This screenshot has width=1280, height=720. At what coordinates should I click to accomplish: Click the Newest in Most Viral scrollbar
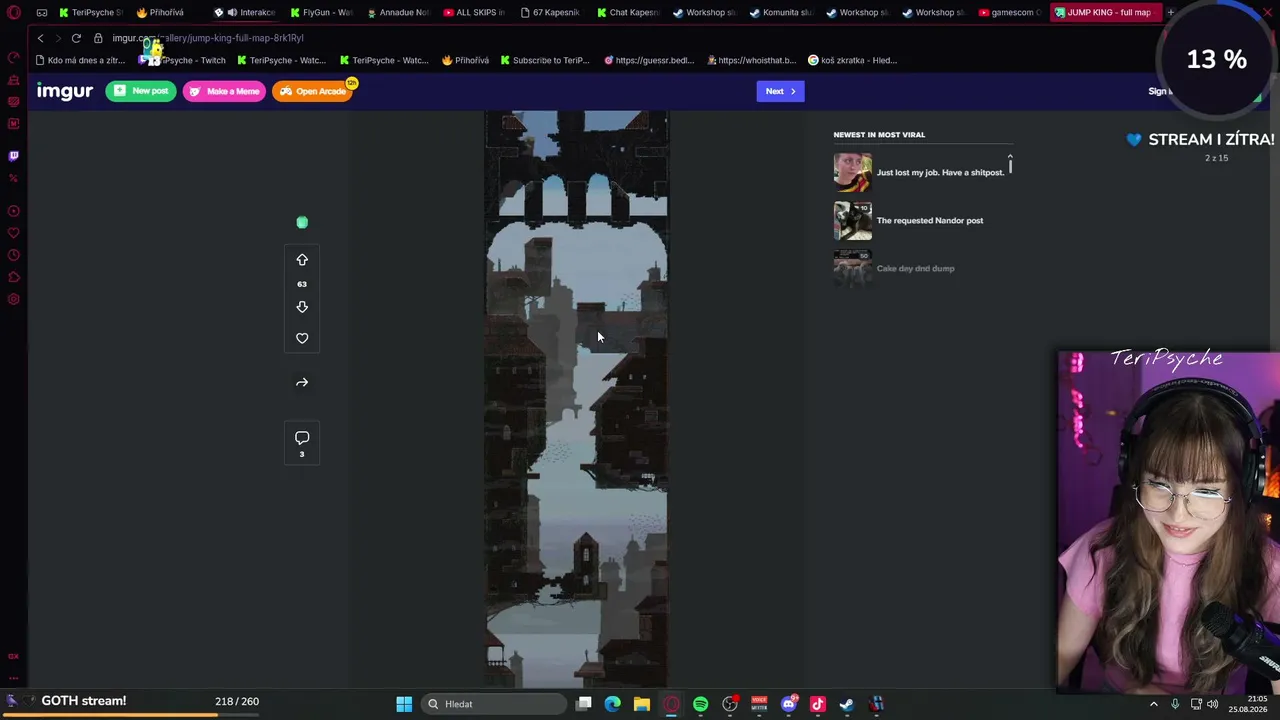tap(1010, 164)
